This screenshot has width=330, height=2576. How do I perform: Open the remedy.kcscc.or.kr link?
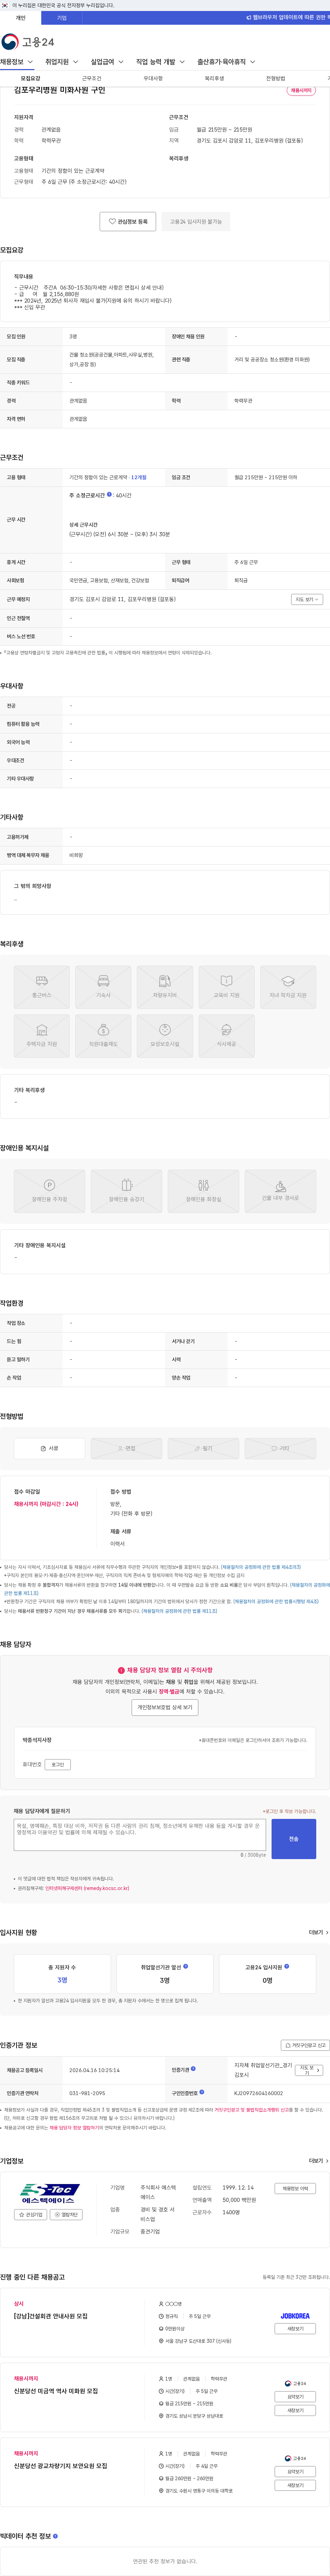pyautogui.click(x=87, y=1888)
